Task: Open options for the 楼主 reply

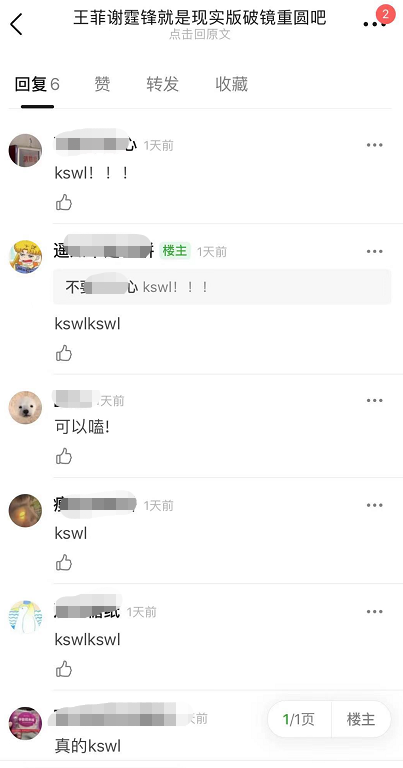Action: 375,251
